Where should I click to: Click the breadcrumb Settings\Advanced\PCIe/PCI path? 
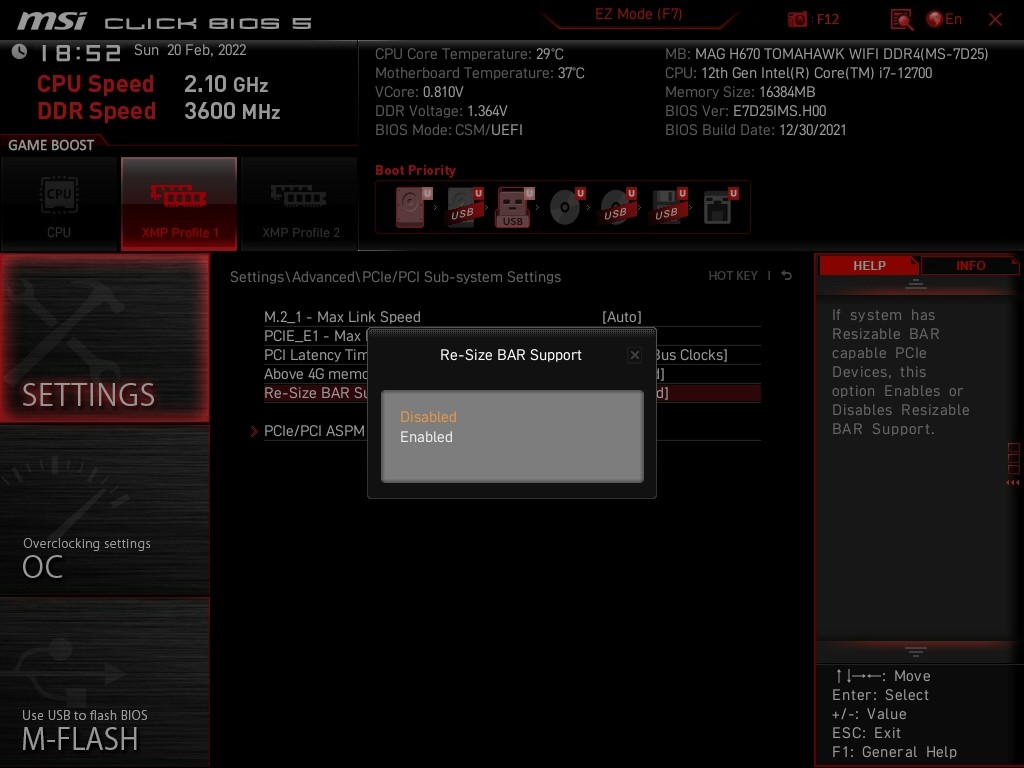(x=395, y=277)
